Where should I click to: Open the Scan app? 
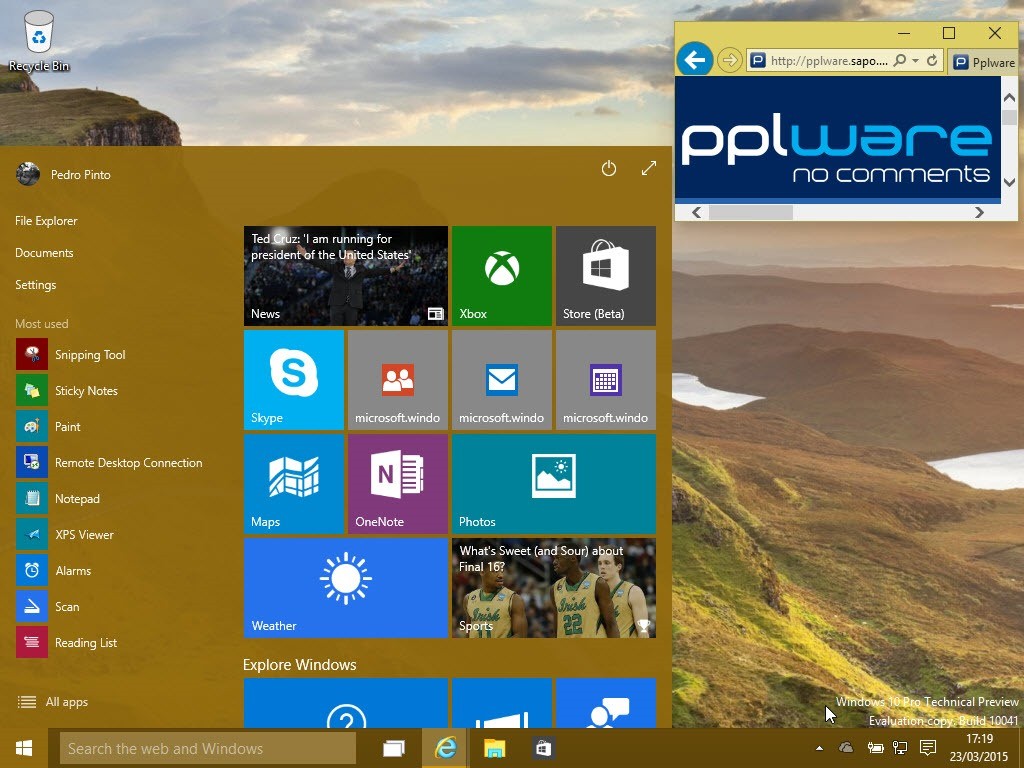coord(48,606)
